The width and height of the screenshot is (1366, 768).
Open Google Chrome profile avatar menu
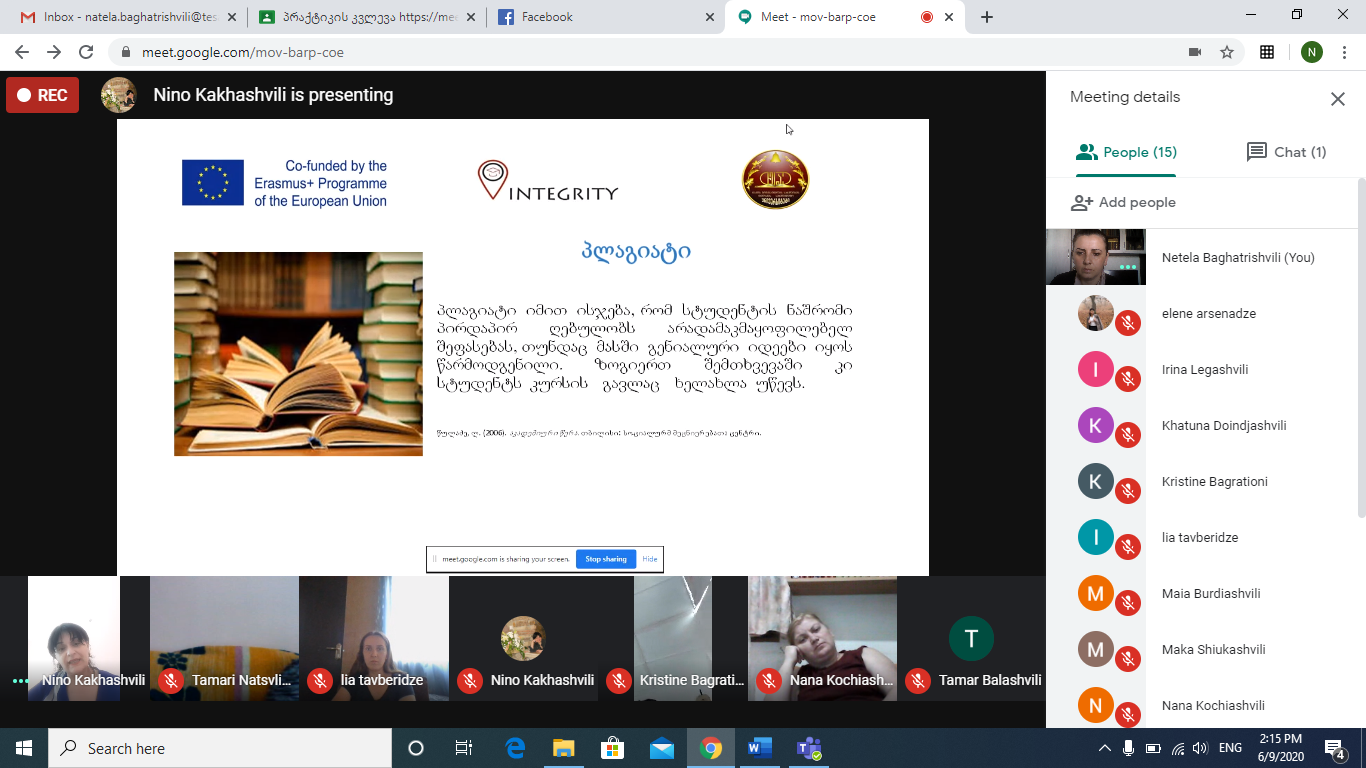[1311, 52]
